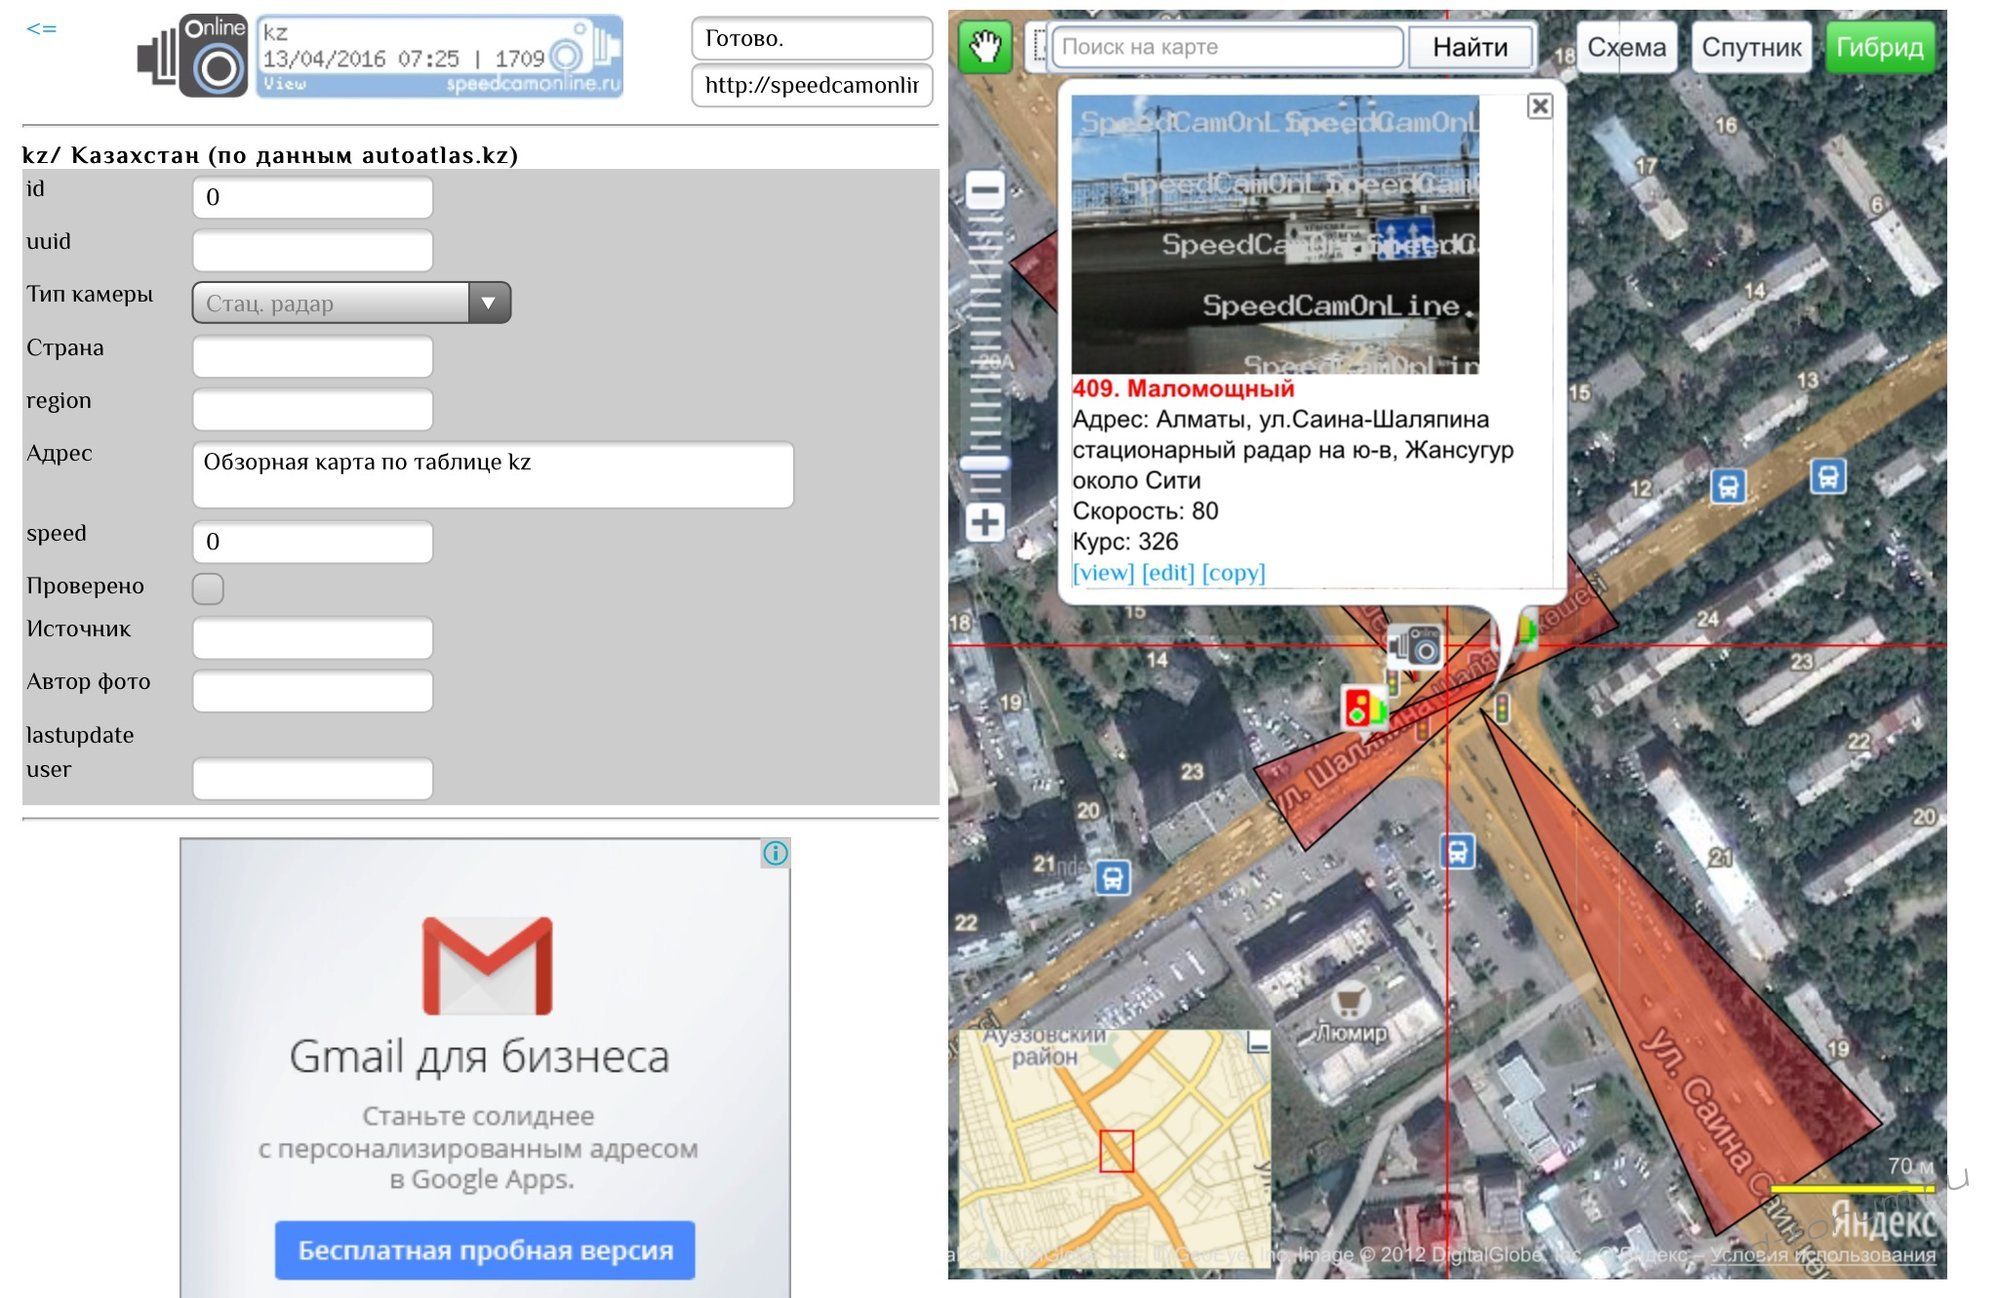The width and height of the screenshot is (1998, 1298).
Task: Select the hand pan tool on map
Action: (x=985, y=46)
